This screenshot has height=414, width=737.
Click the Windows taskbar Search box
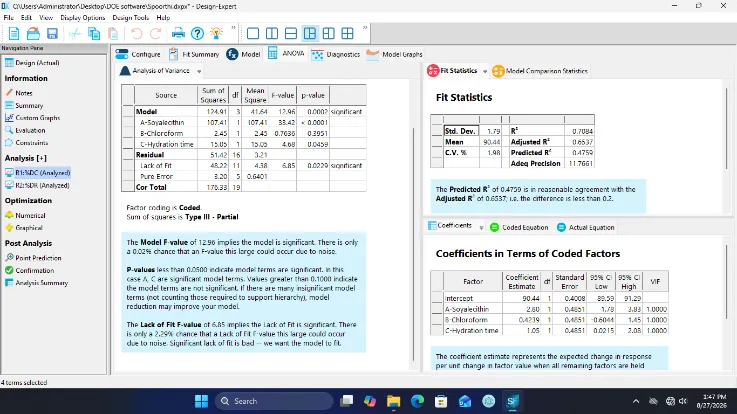click(274, 401)
